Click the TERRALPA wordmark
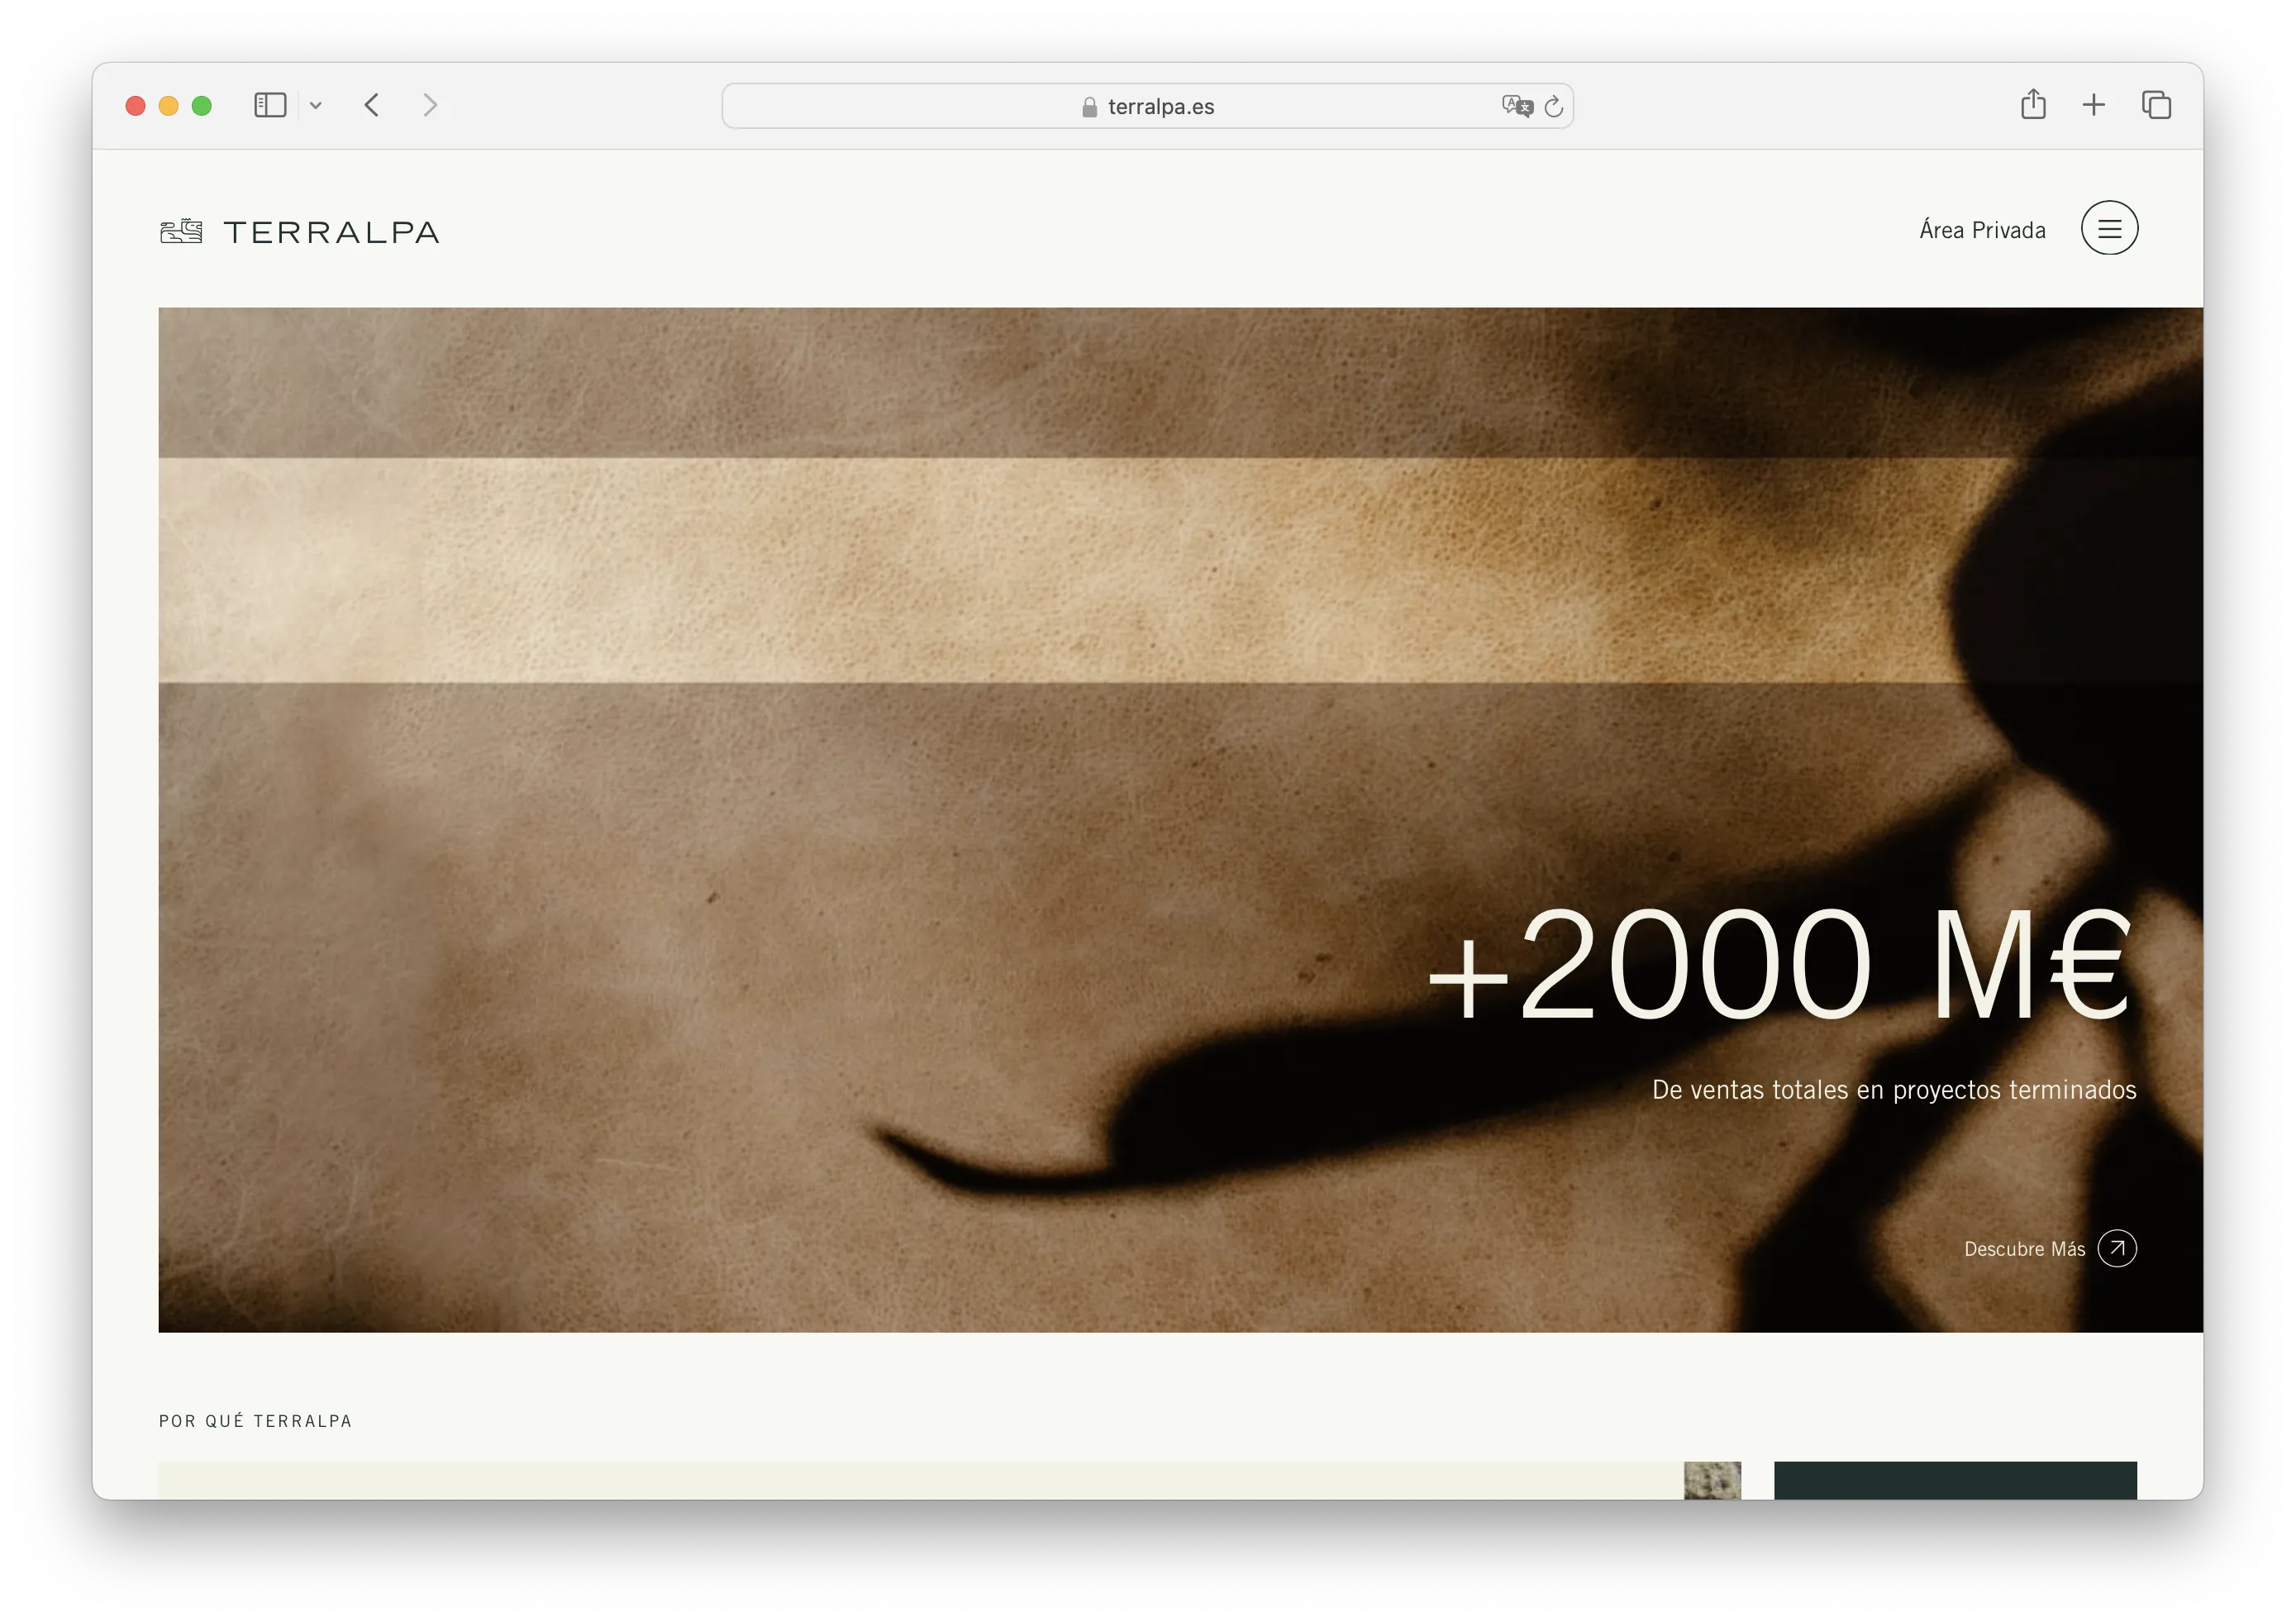 332,232
